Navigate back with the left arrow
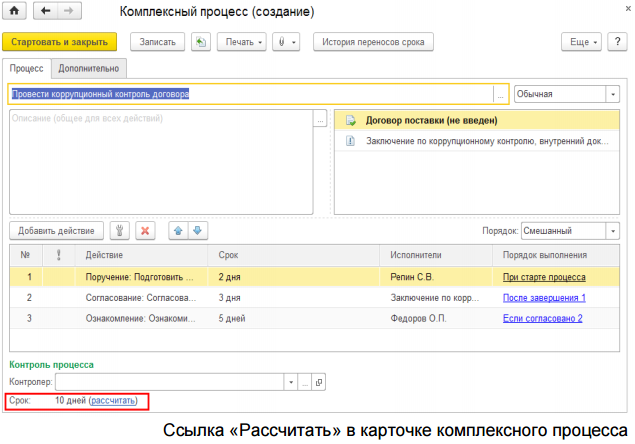635x444 pixels. click(45, 11)
